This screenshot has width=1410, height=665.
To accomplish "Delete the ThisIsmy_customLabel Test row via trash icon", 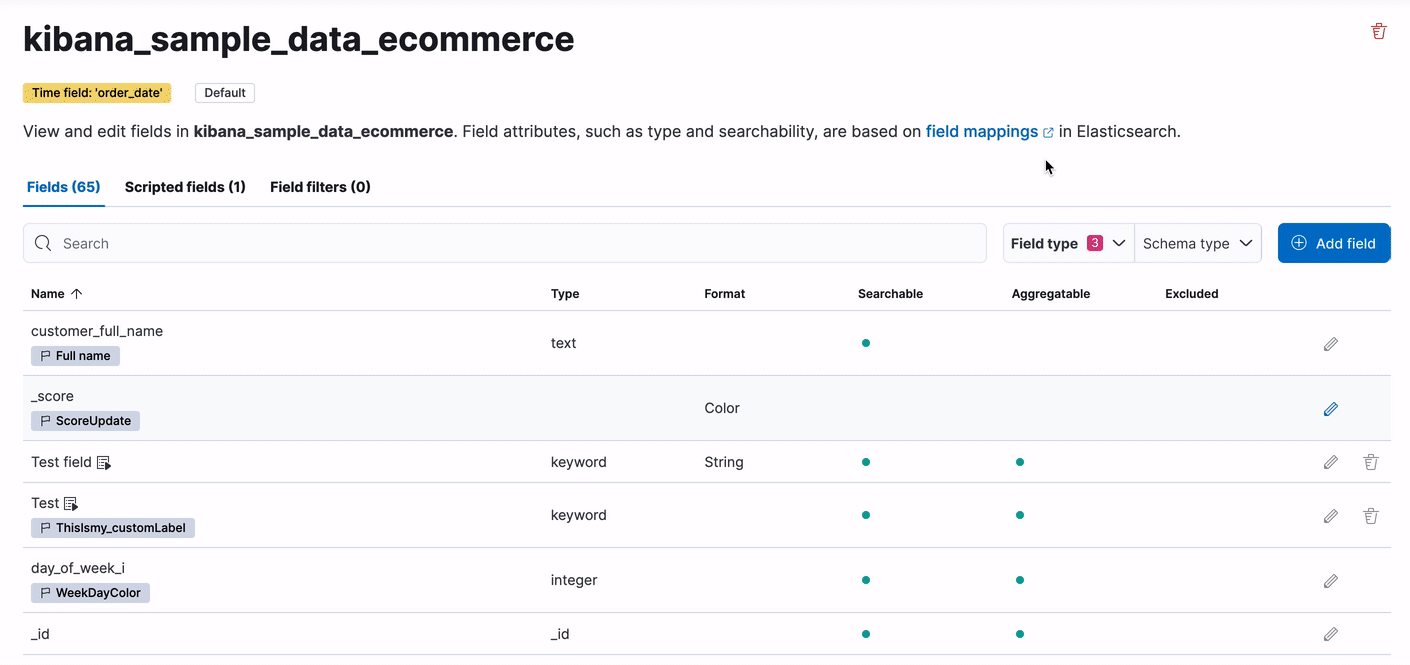I will coord(1371,516).
